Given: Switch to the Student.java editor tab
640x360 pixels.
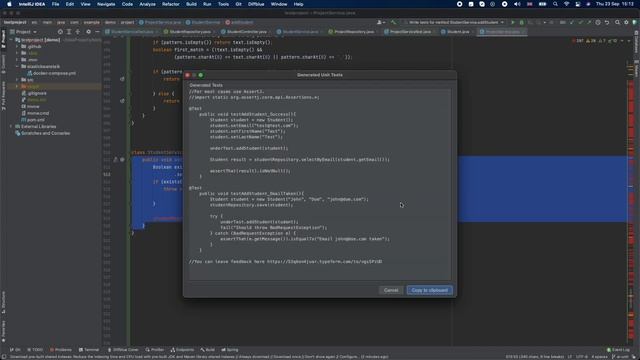Looking at the screenshot, I should [458, 32].
